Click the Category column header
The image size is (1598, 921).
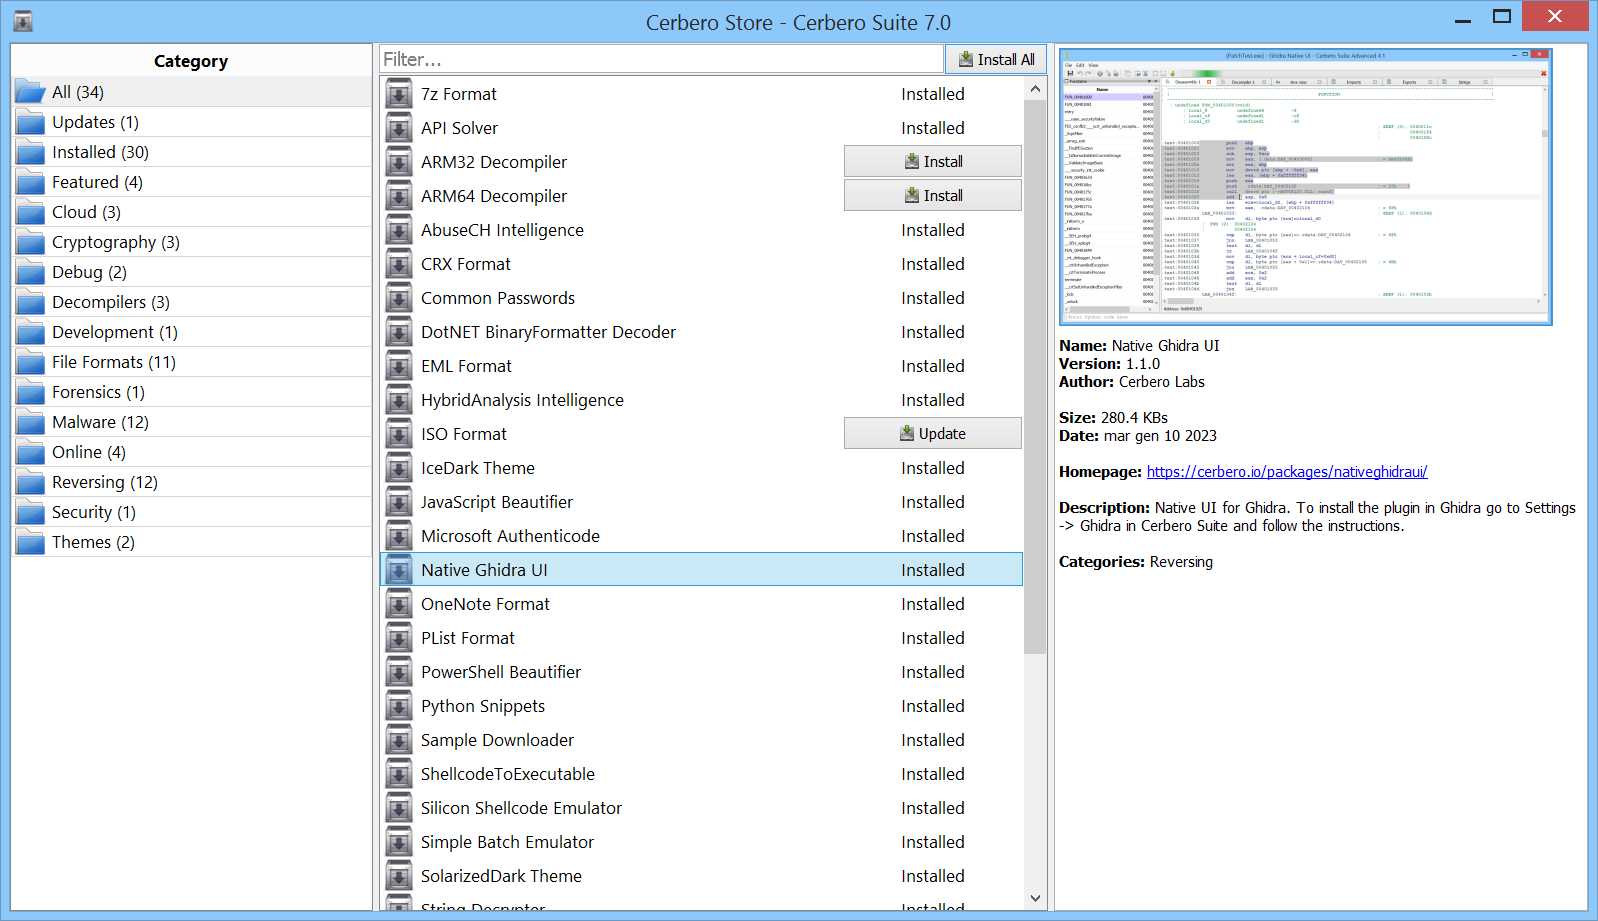pyautogui.click(x=191, y=61)
